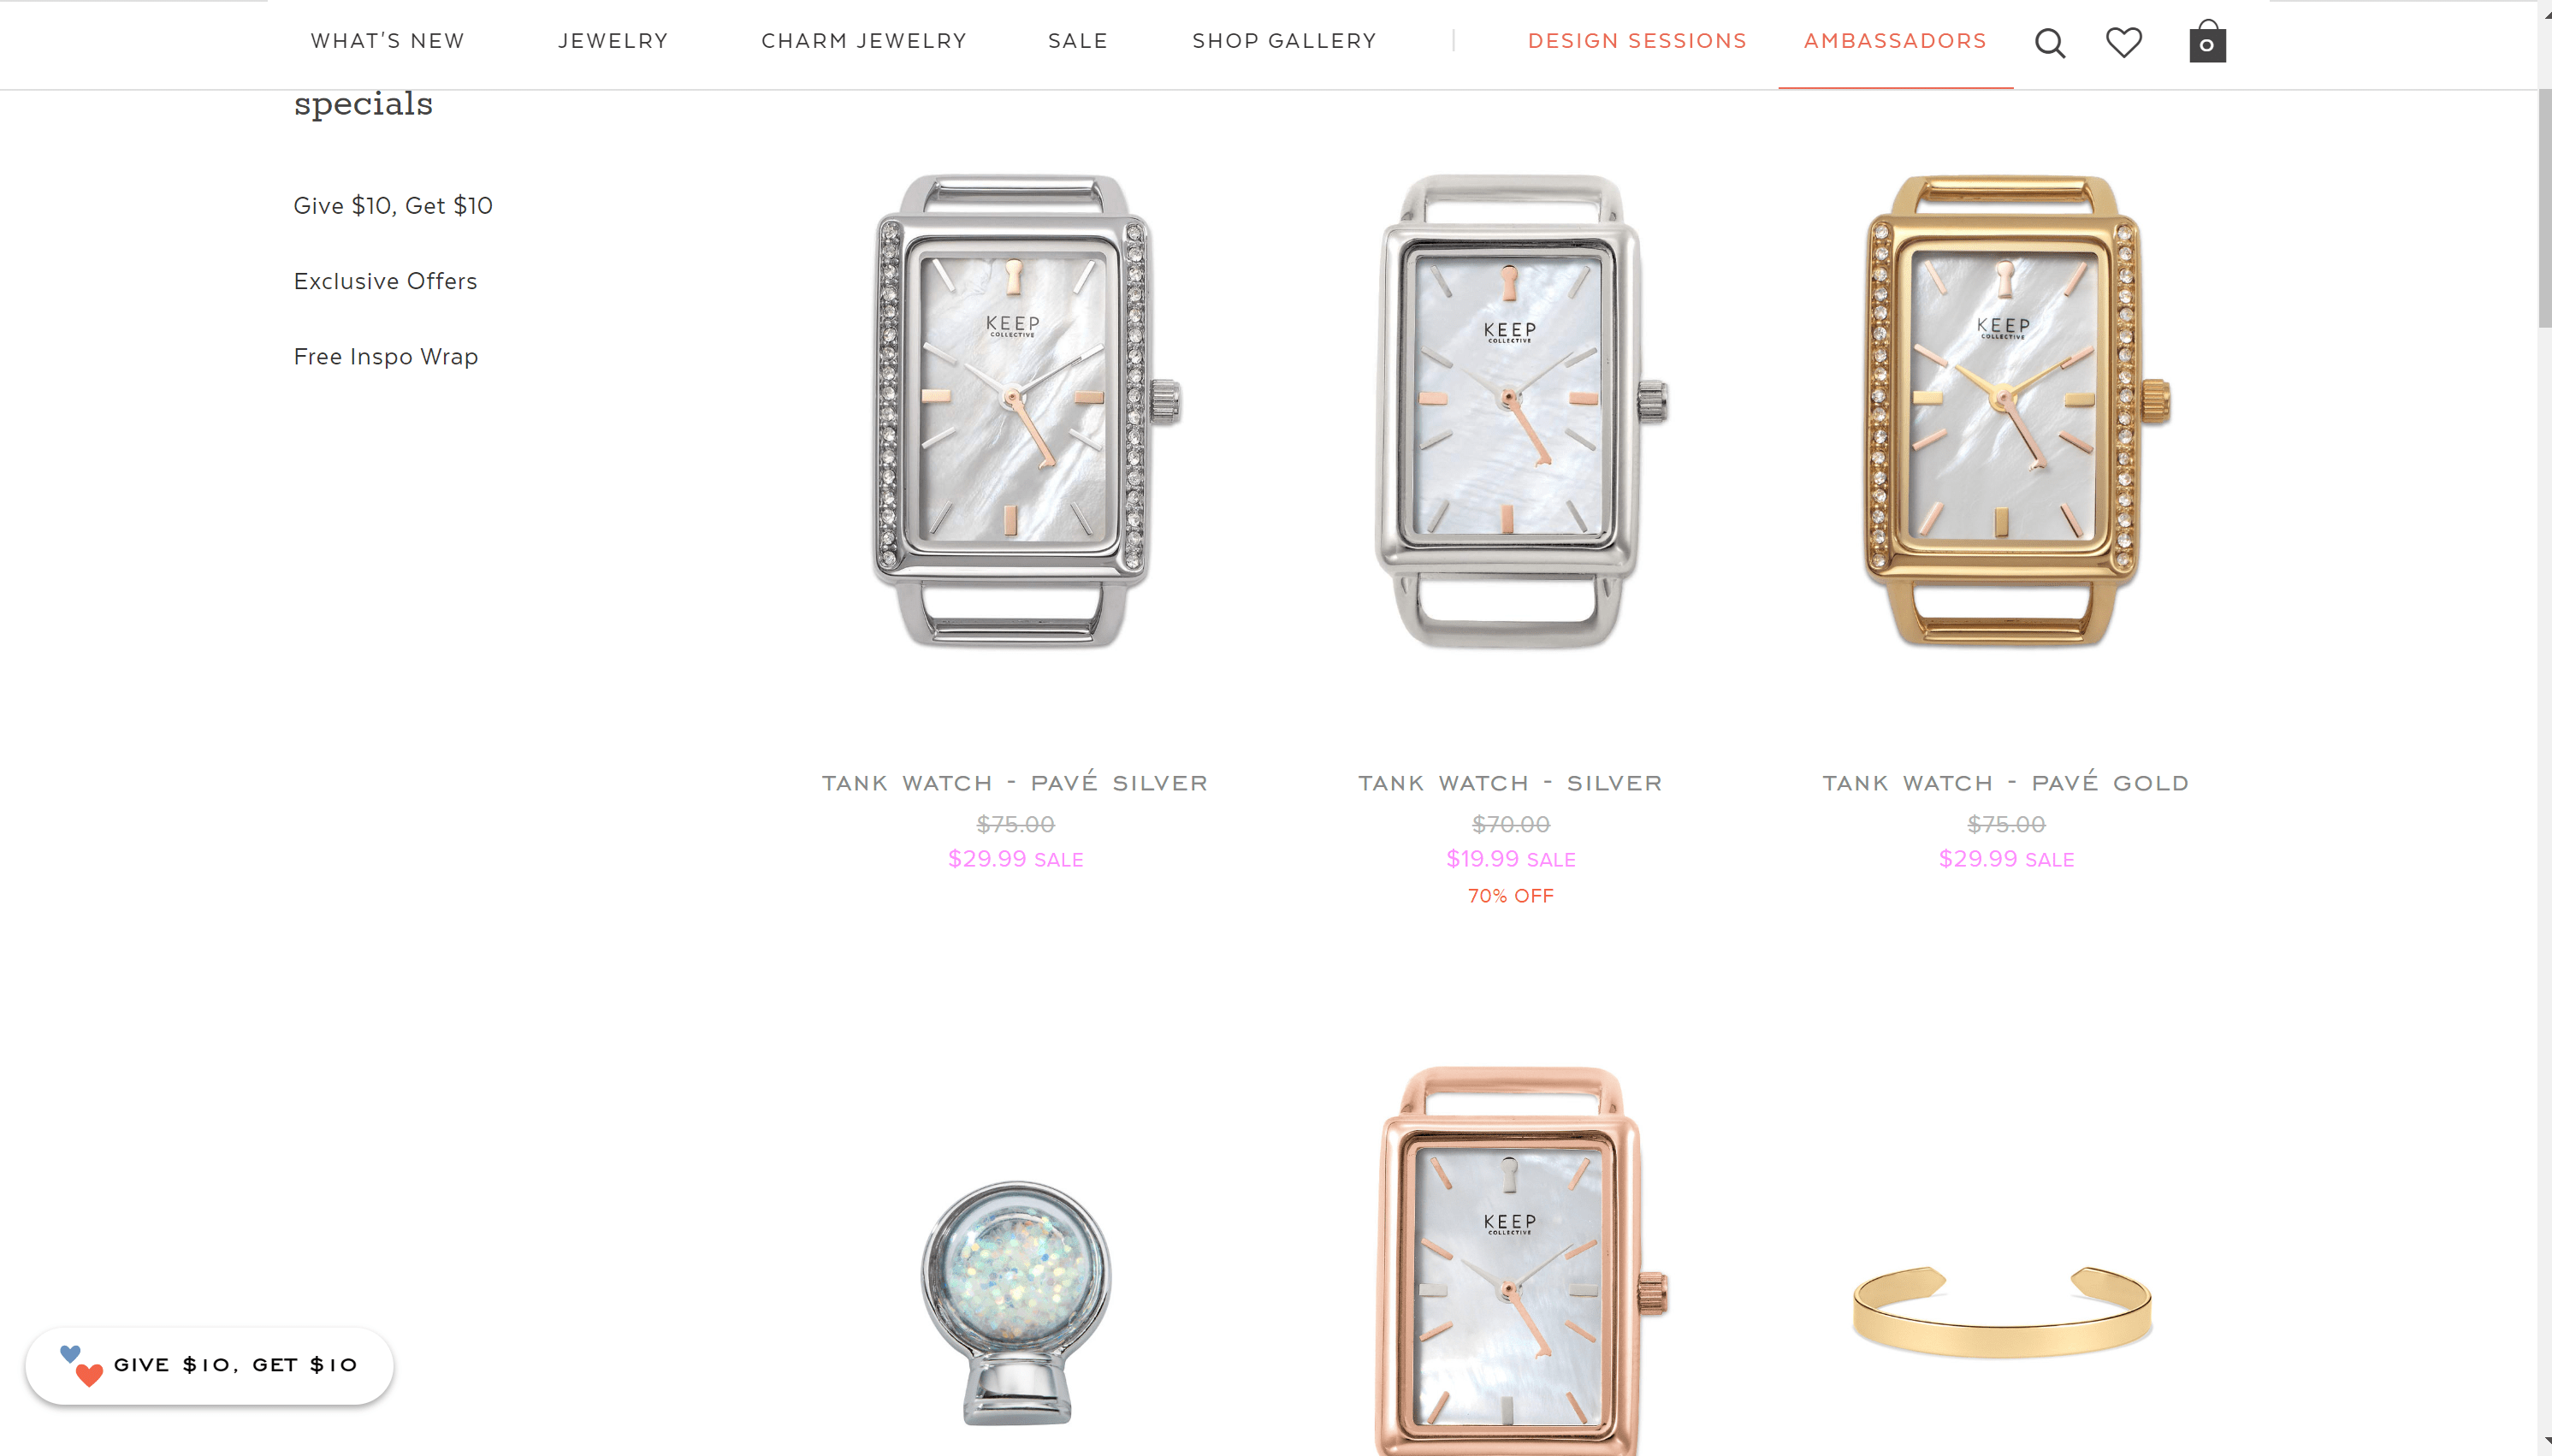The height and width of the screenshot is (1456, 2552).
Task: Click the page vertical scrollbar thumb
Action: pyautogui.click(x=2544, y=208)
